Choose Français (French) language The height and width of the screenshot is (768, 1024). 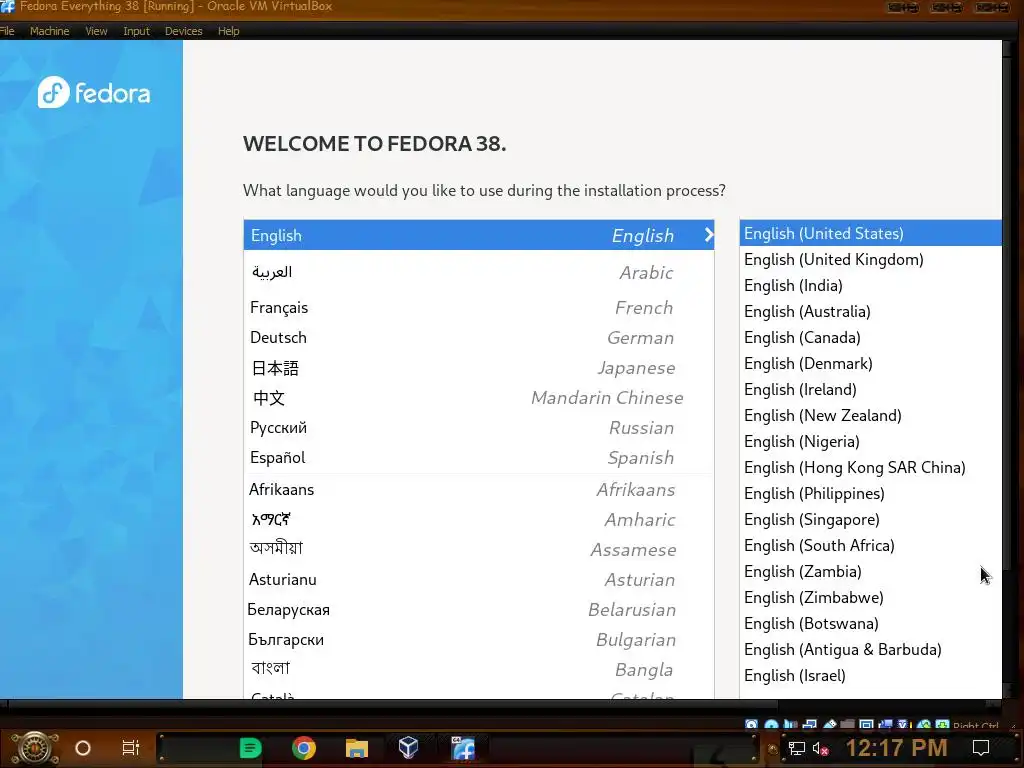point(479,308)
